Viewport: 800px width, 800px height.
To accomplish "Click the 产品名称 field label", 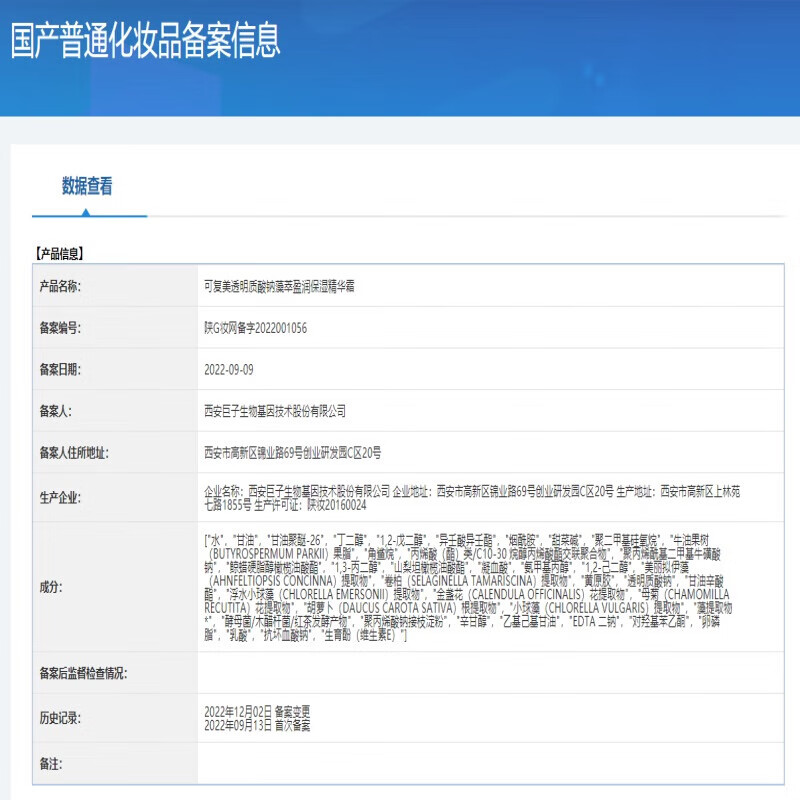I will (60, 285).
